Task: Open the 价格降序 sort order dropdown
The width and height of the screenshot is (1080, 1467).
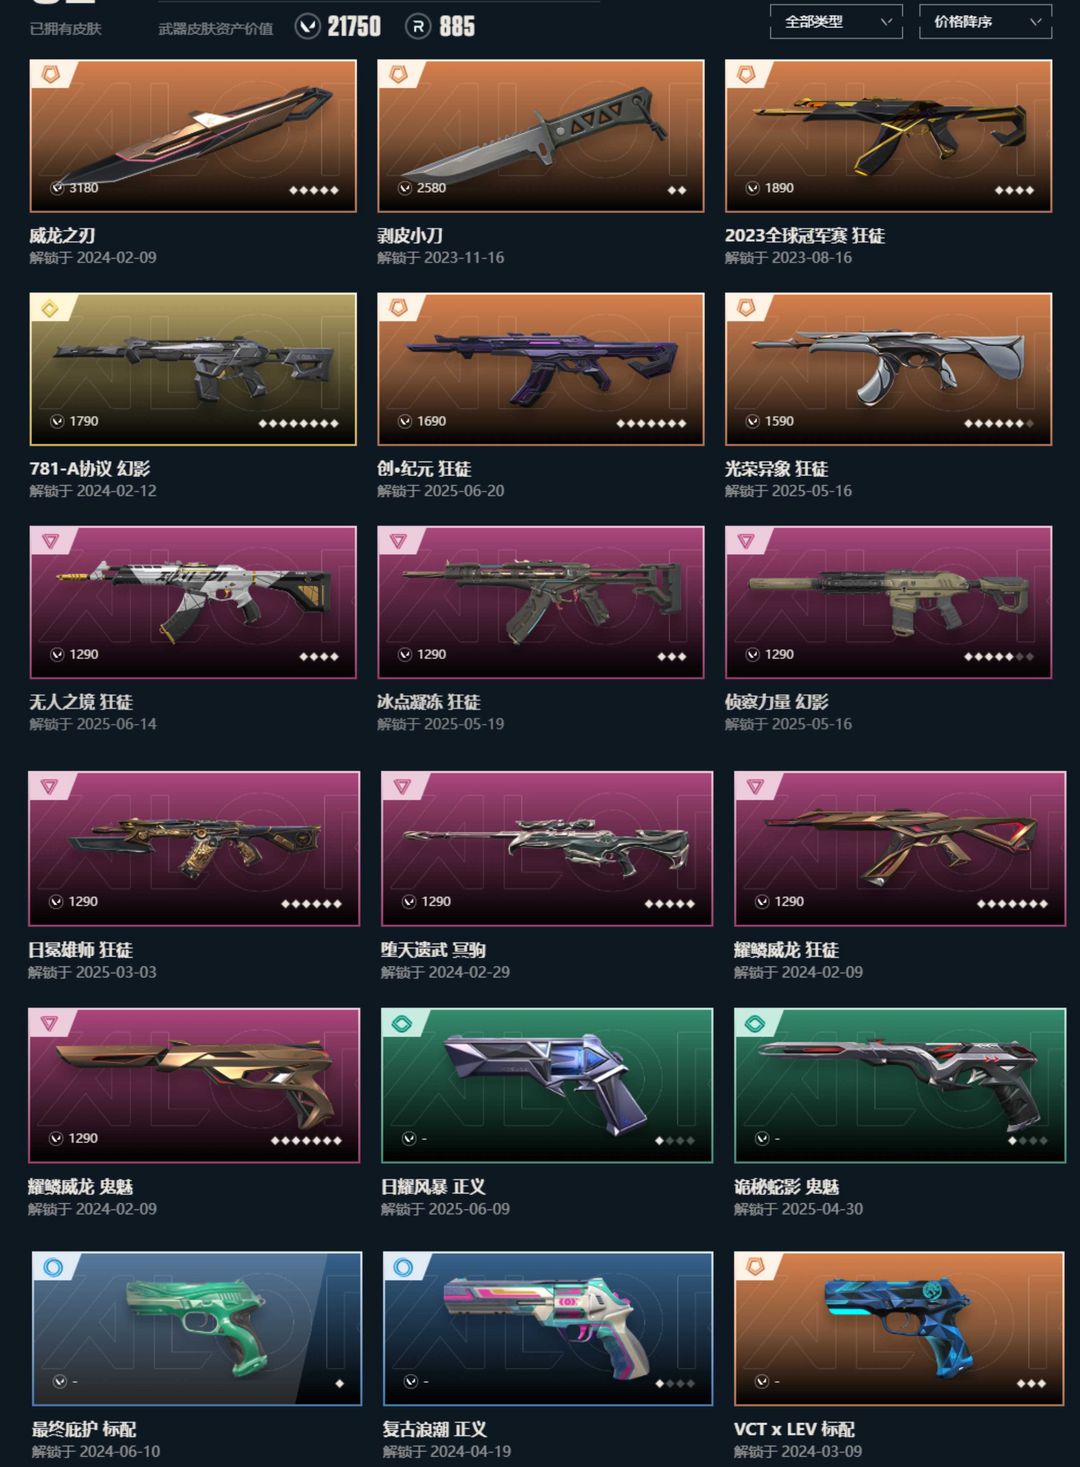Action: point(985,21)
